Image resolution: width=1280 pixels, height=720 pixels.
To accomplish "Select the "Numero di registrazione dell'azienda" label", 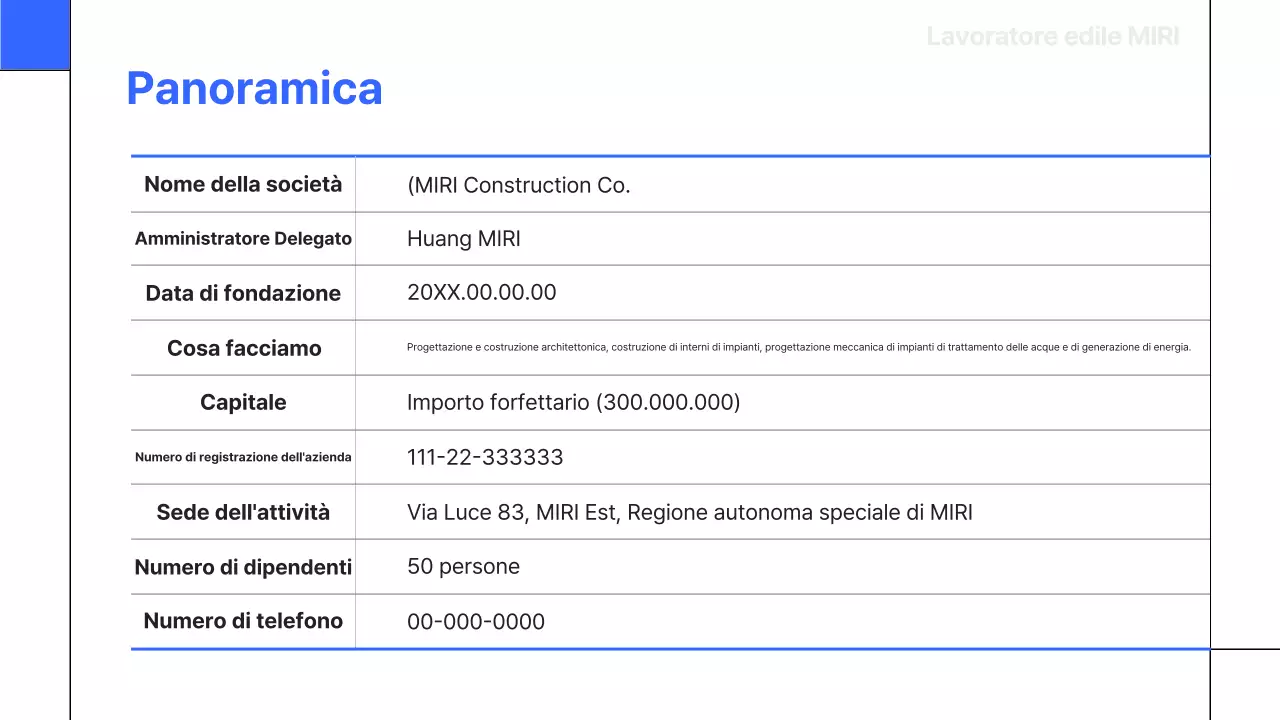I will (243, 457).
